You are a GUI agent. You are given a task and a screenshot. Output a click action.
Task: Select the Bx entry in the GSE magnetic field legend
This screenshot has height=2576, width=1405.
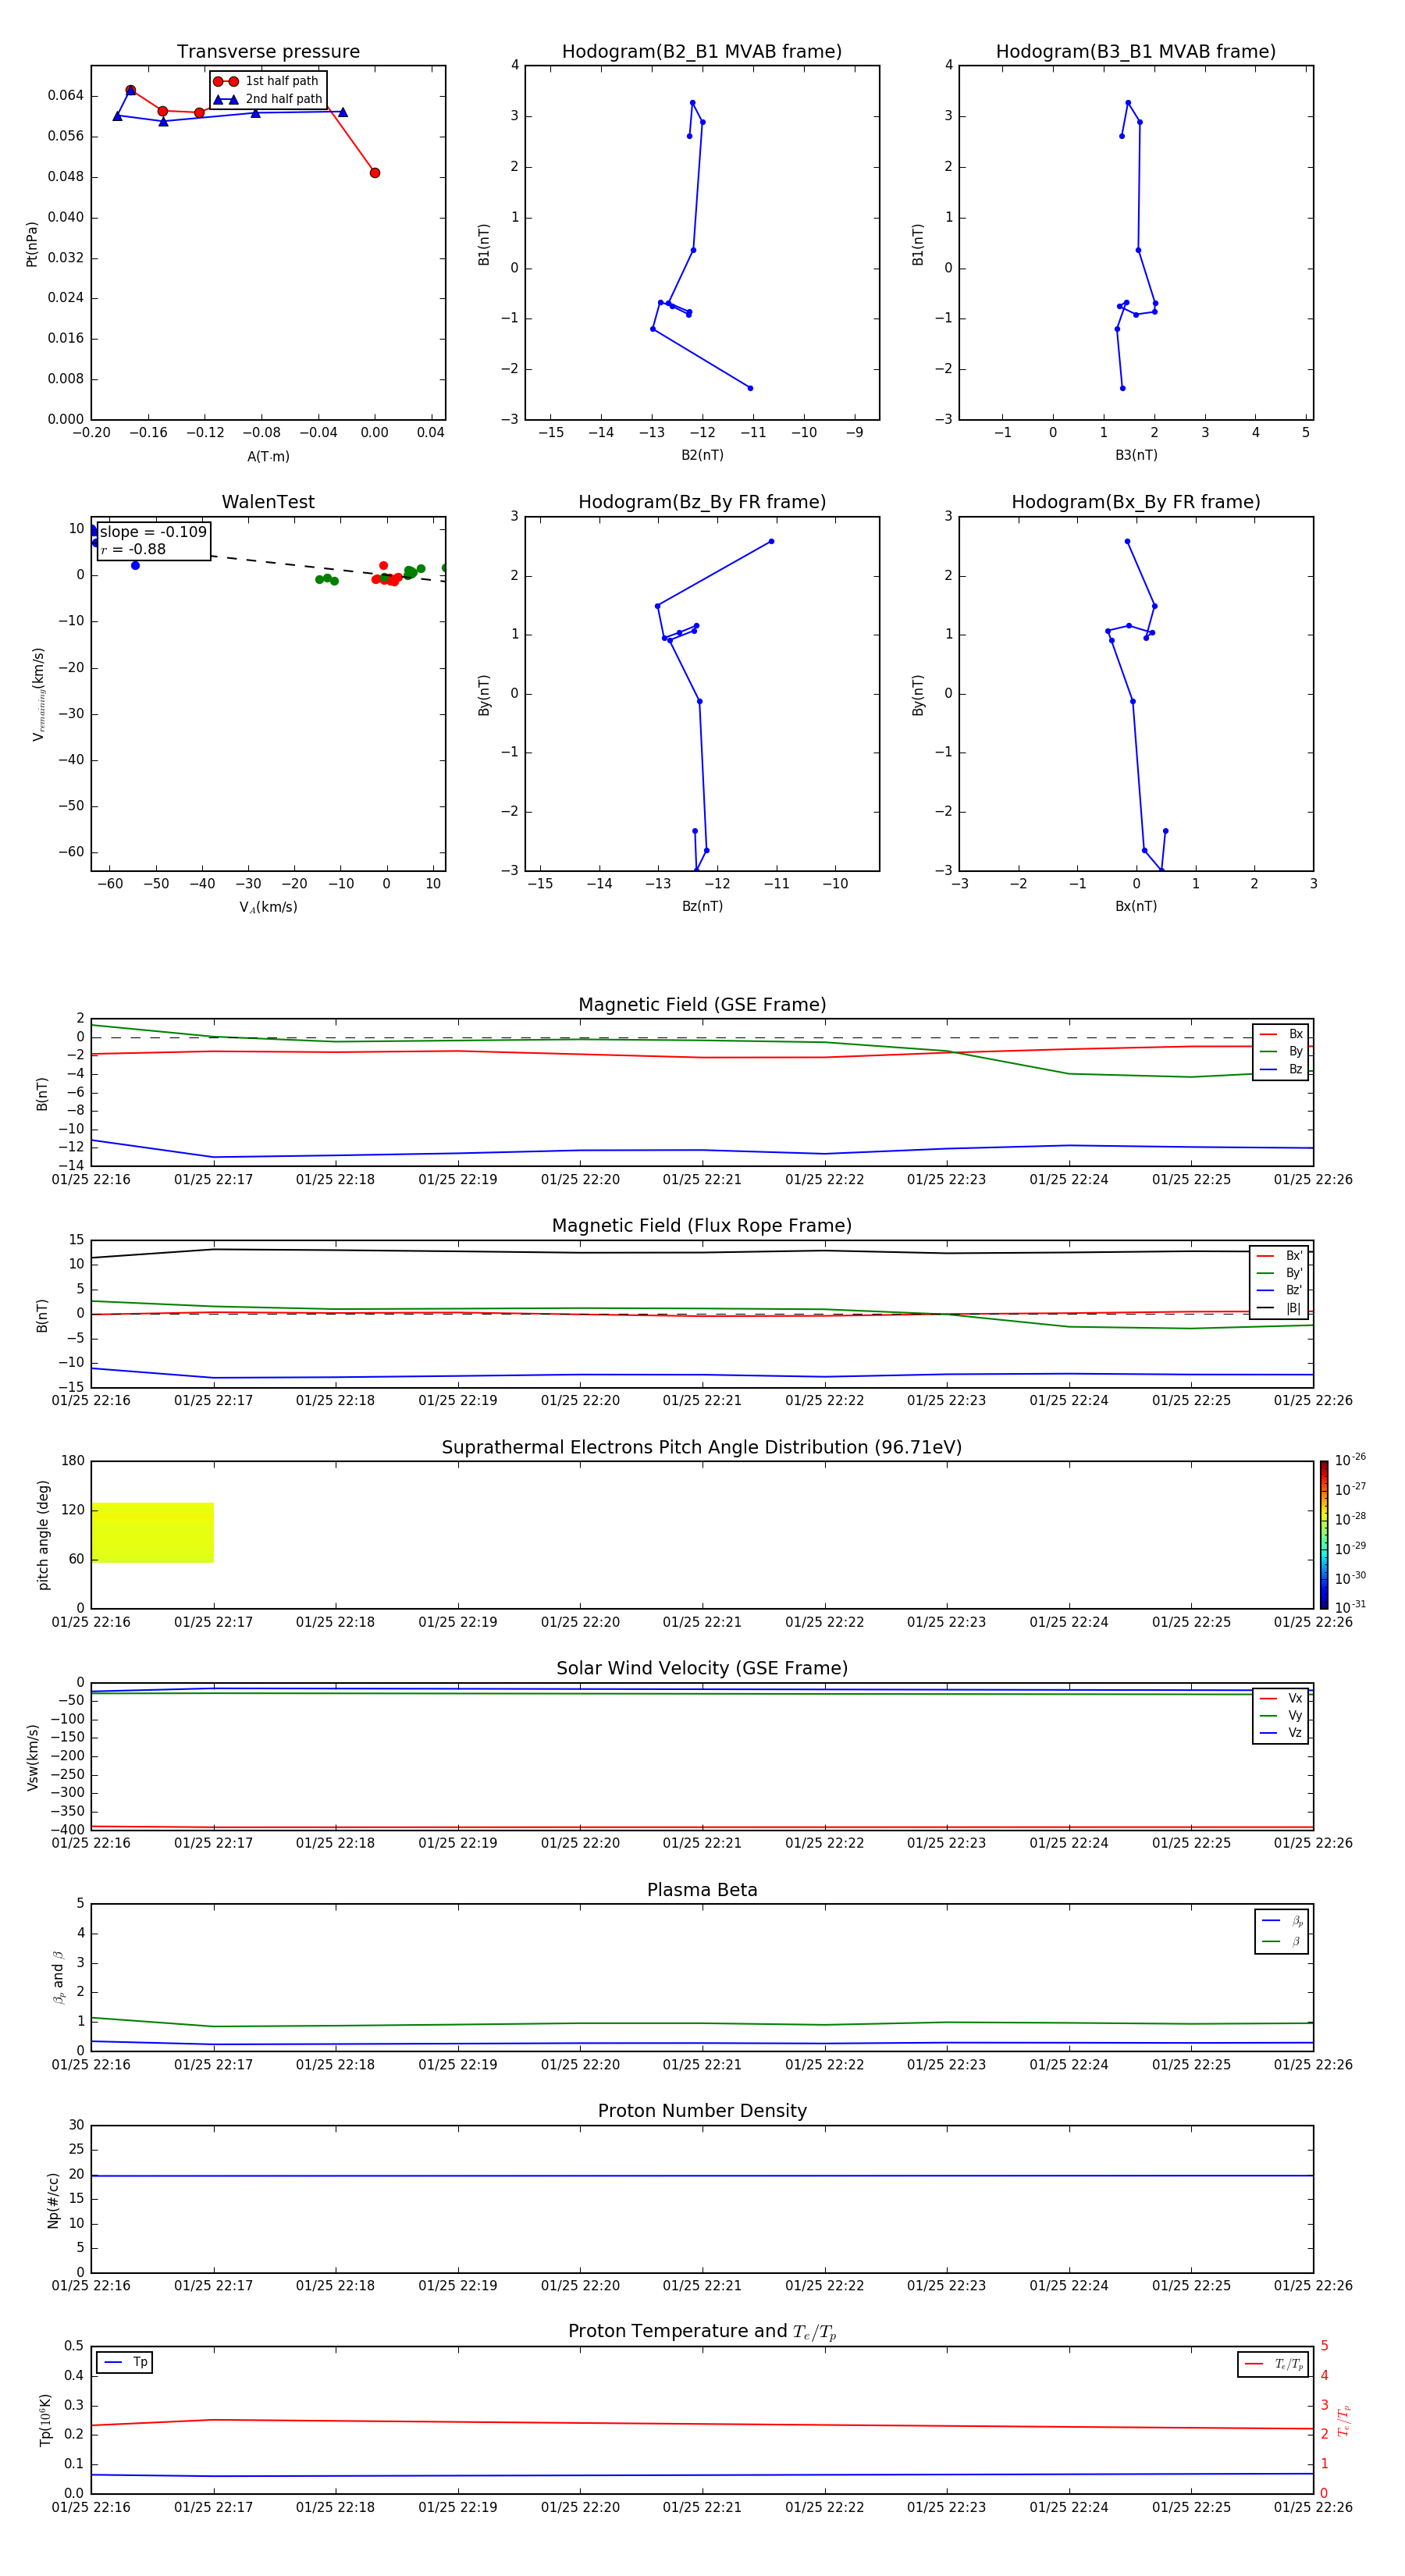click(1281, 1034)
